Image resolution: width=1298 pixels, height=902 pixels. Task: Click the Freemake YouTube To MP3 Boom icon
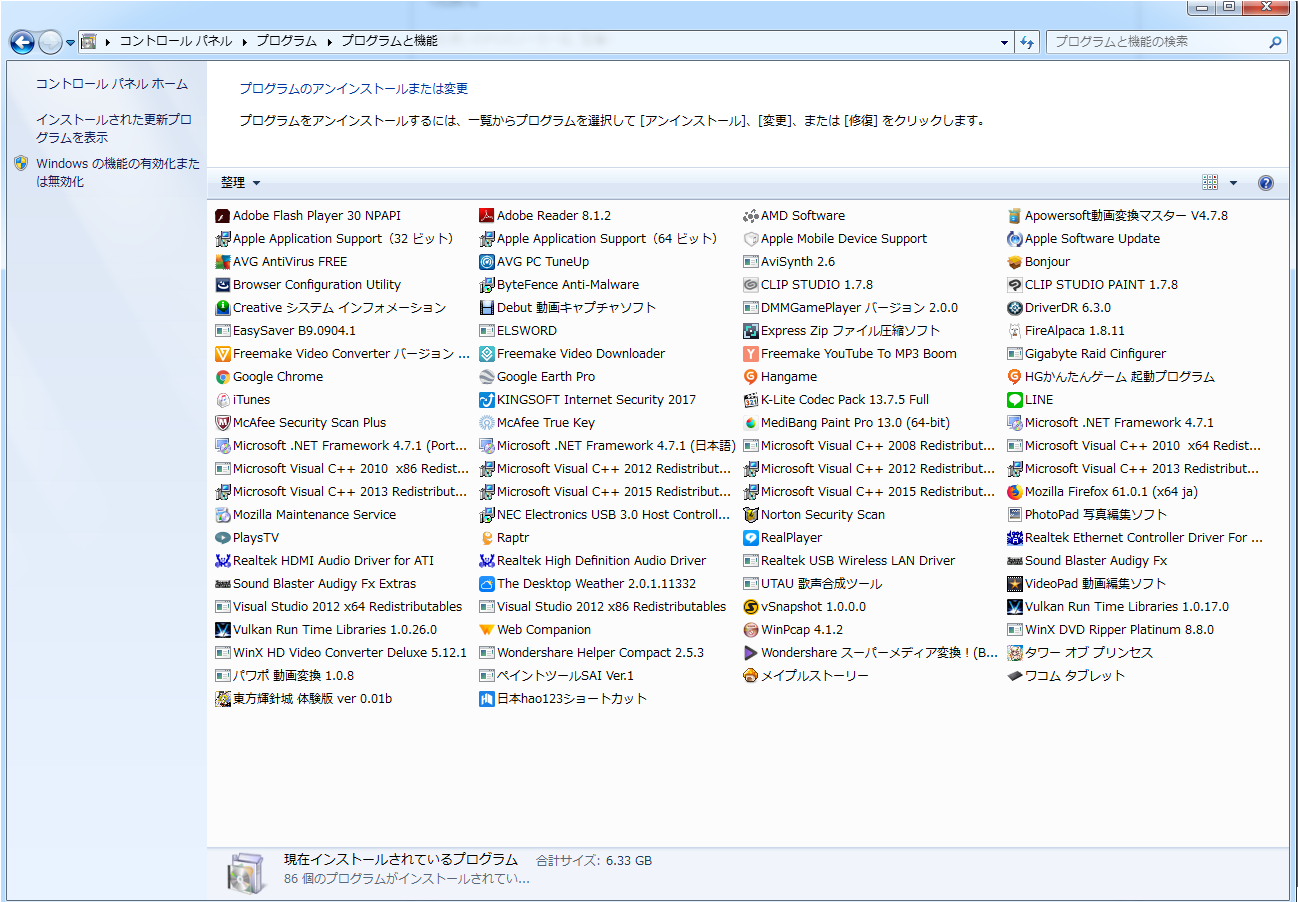(752, 354)
